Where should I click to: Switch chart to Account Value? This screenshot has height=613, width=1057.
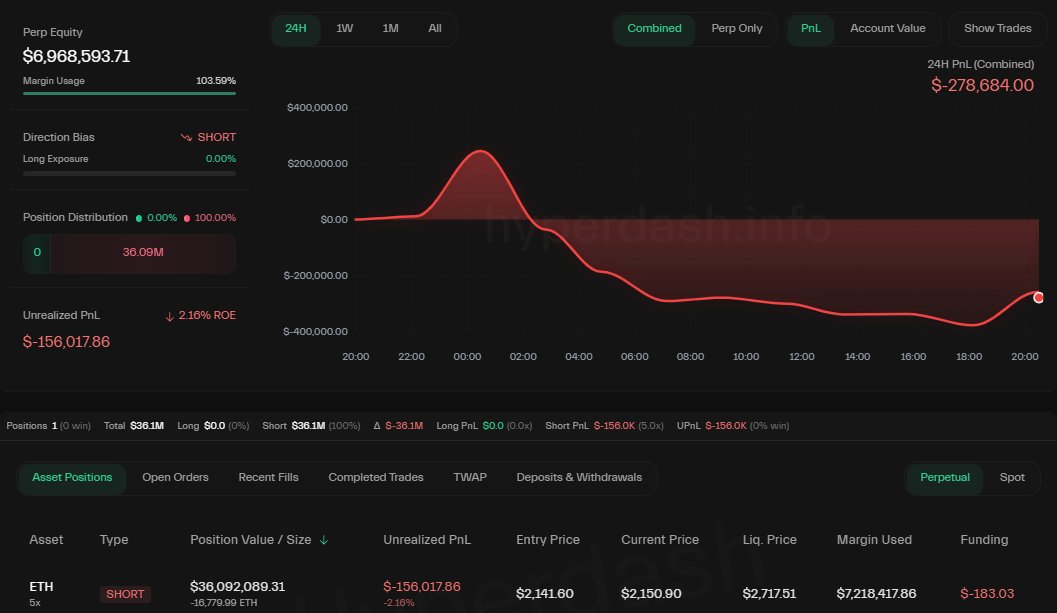click(x=888, y=28)
